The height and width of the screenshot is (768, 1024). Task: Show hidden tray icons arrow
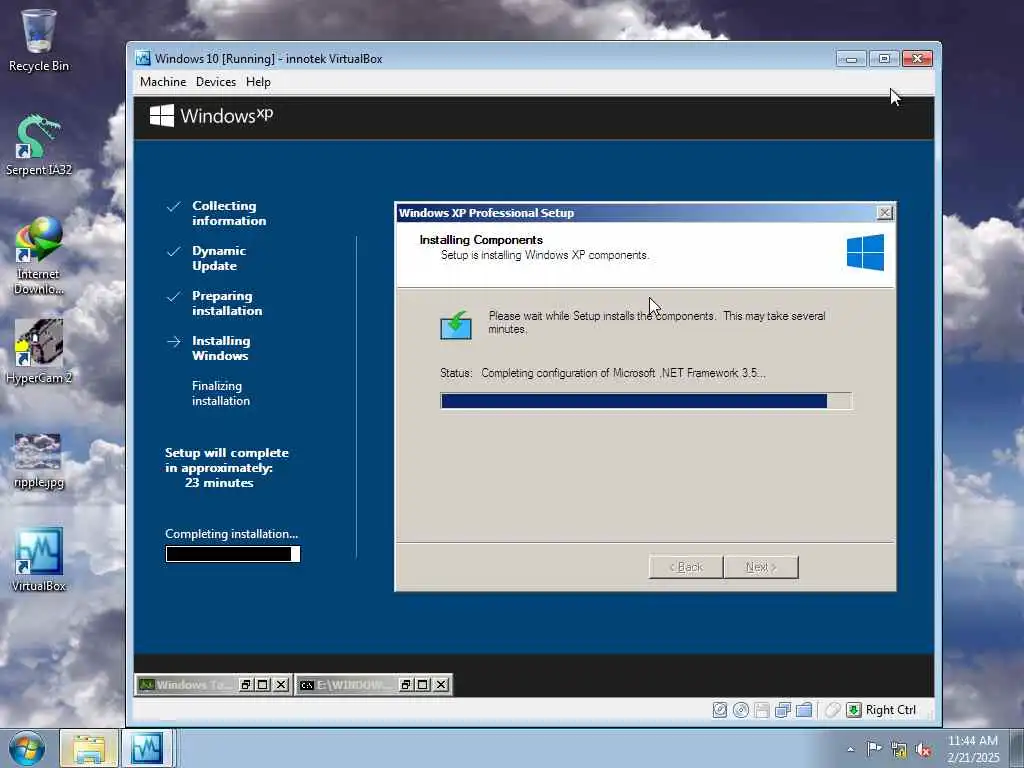point(850,749)
